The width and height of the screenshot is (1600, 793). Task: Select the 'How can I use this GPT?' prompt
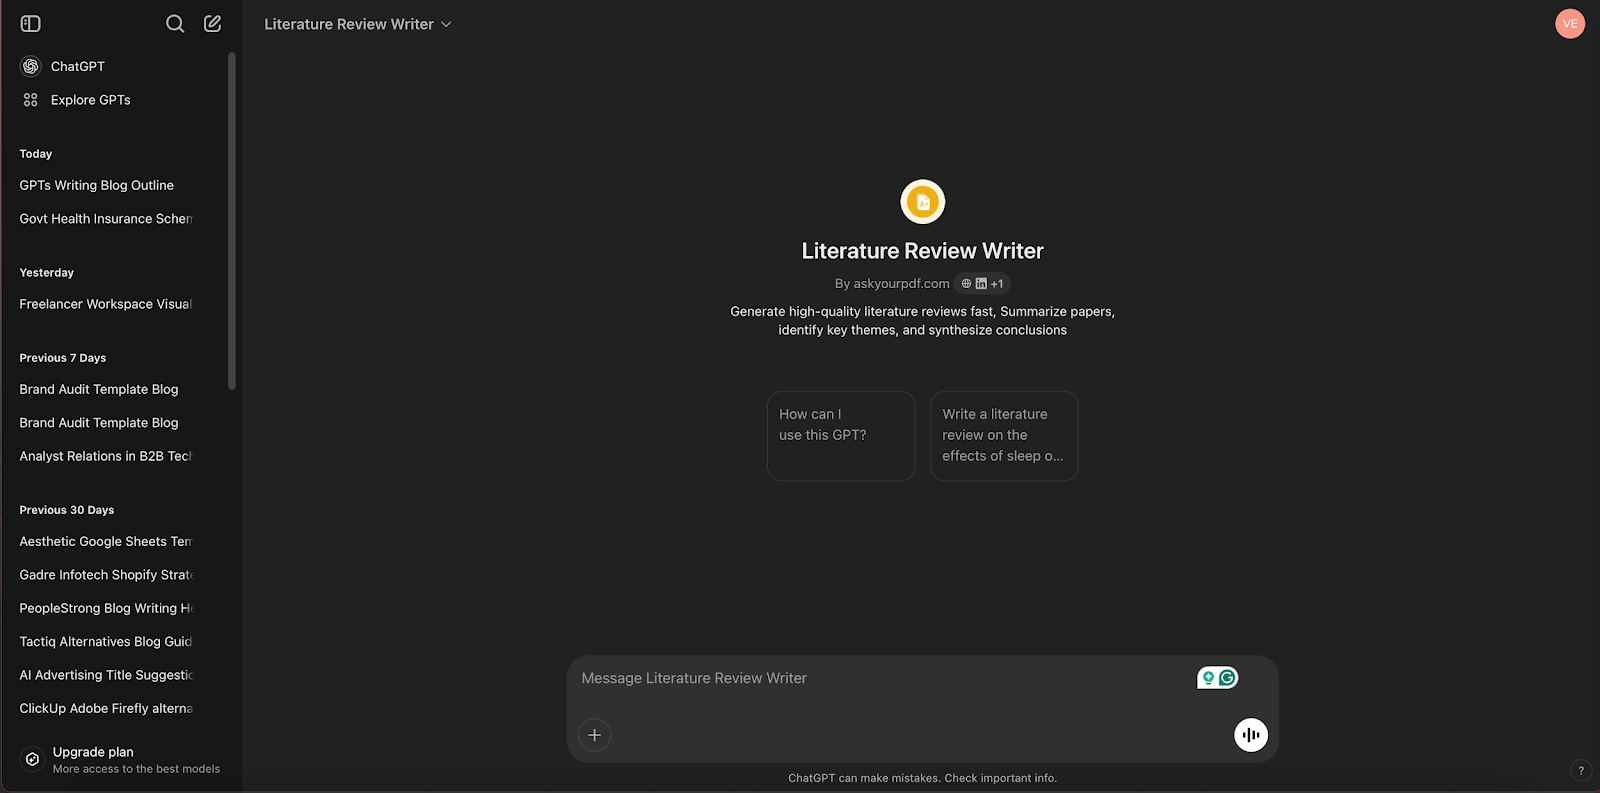click(841, 436)
